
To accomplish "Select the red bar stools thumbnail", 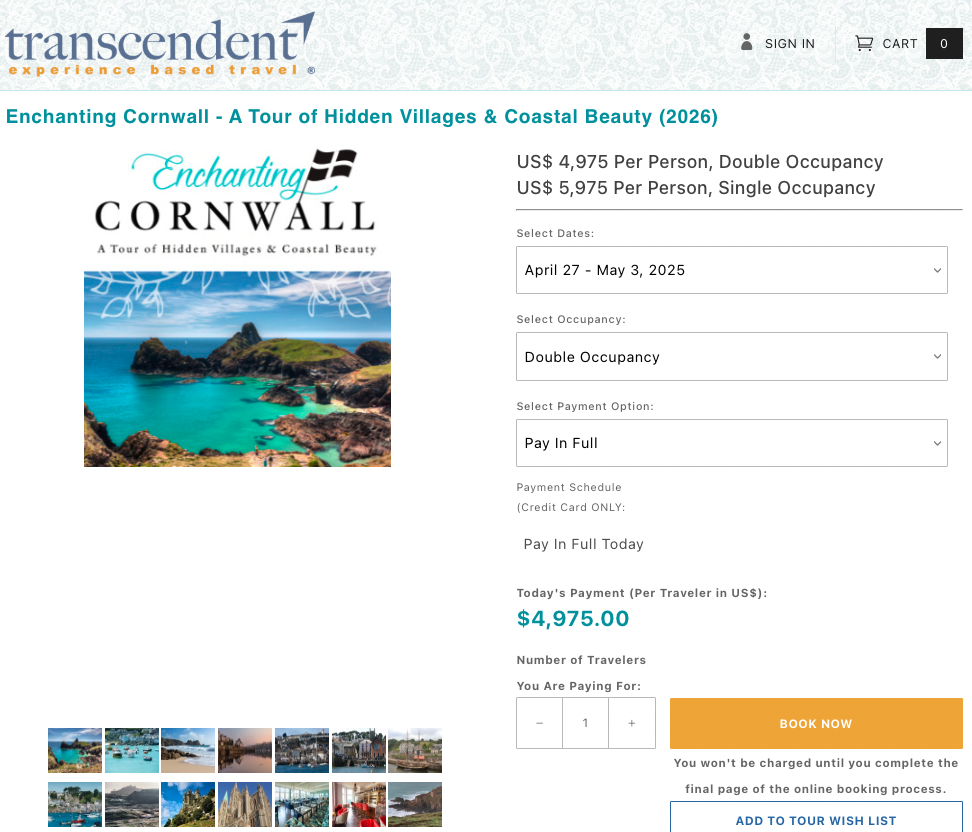I will [x=358, y=804].
